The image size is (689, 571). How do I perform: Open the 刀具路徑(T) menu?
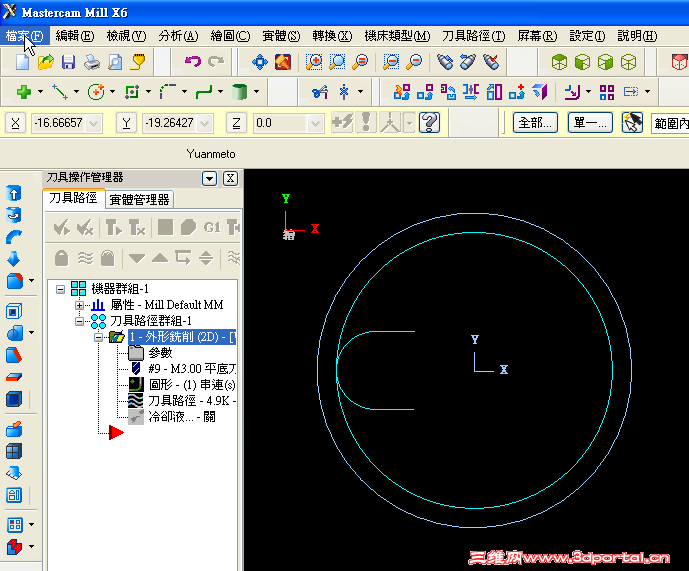pos(474,36)
